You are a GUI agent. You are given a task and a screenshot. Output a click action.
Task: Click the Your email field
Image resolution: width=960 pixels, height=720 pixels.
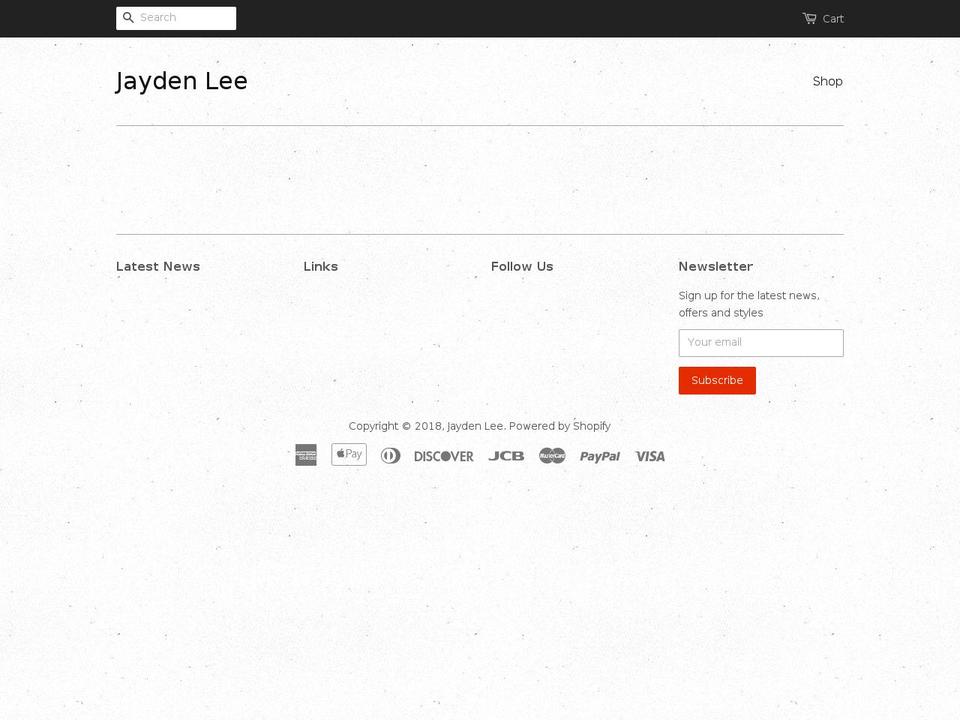tap(761, 343)
